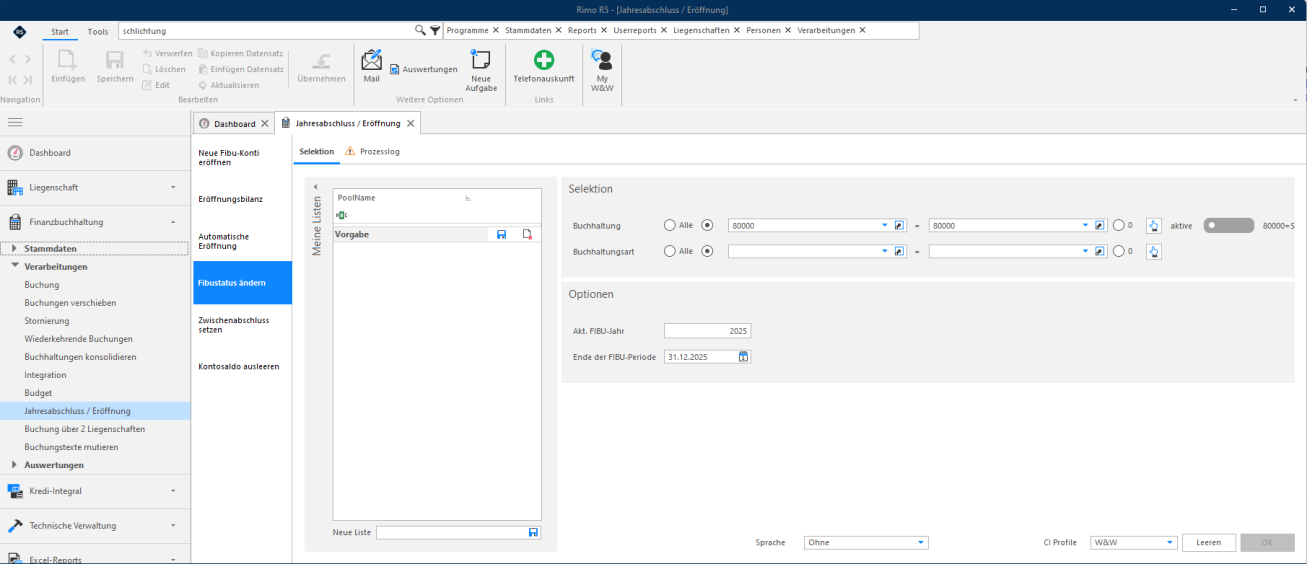1307x564 pixels.
Task: Switch to Tools ribbon tab
Action: 98,32
